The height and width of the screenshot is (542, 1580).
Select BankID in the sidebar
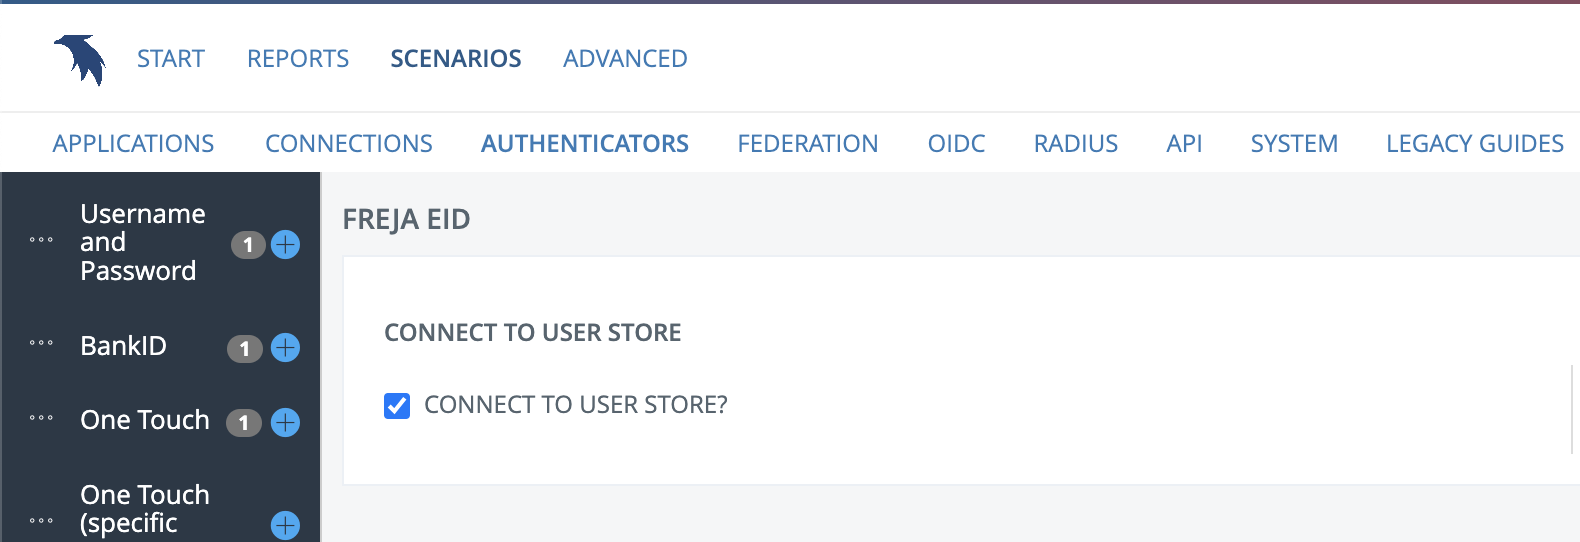(124, 346)
